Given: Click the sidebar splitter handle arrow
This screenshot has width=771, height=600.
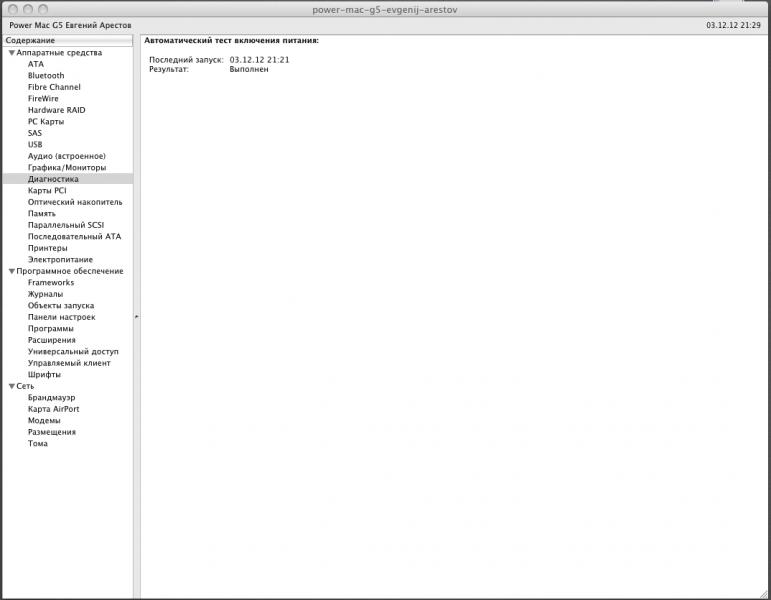Looking at the screenshot, I should coord(137,317).
